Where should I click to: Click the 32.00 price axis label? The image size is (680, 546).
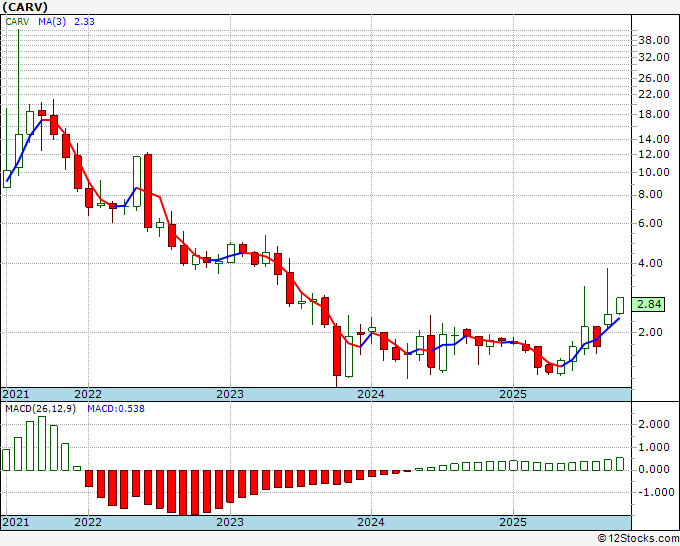(654, 57)
